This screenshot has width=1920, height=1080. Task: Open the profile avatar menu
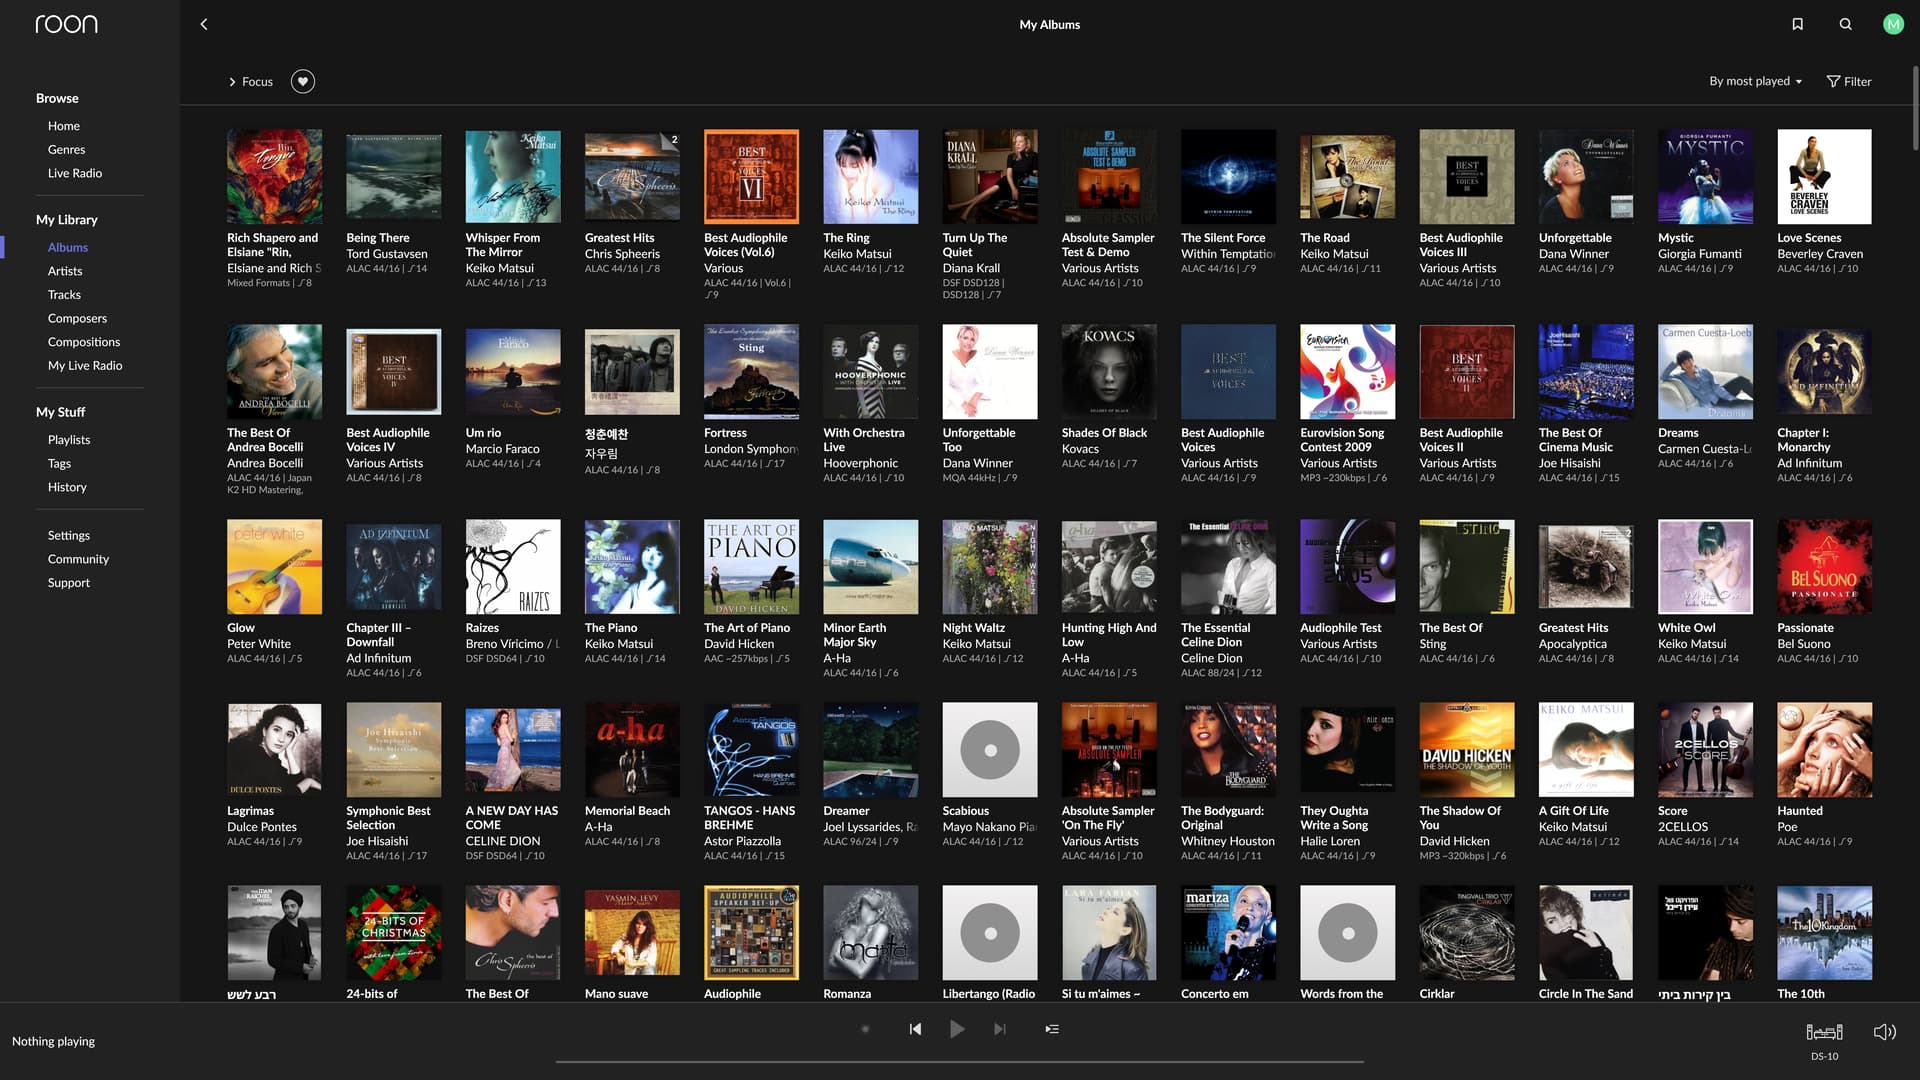click(x=1893, y=24)
